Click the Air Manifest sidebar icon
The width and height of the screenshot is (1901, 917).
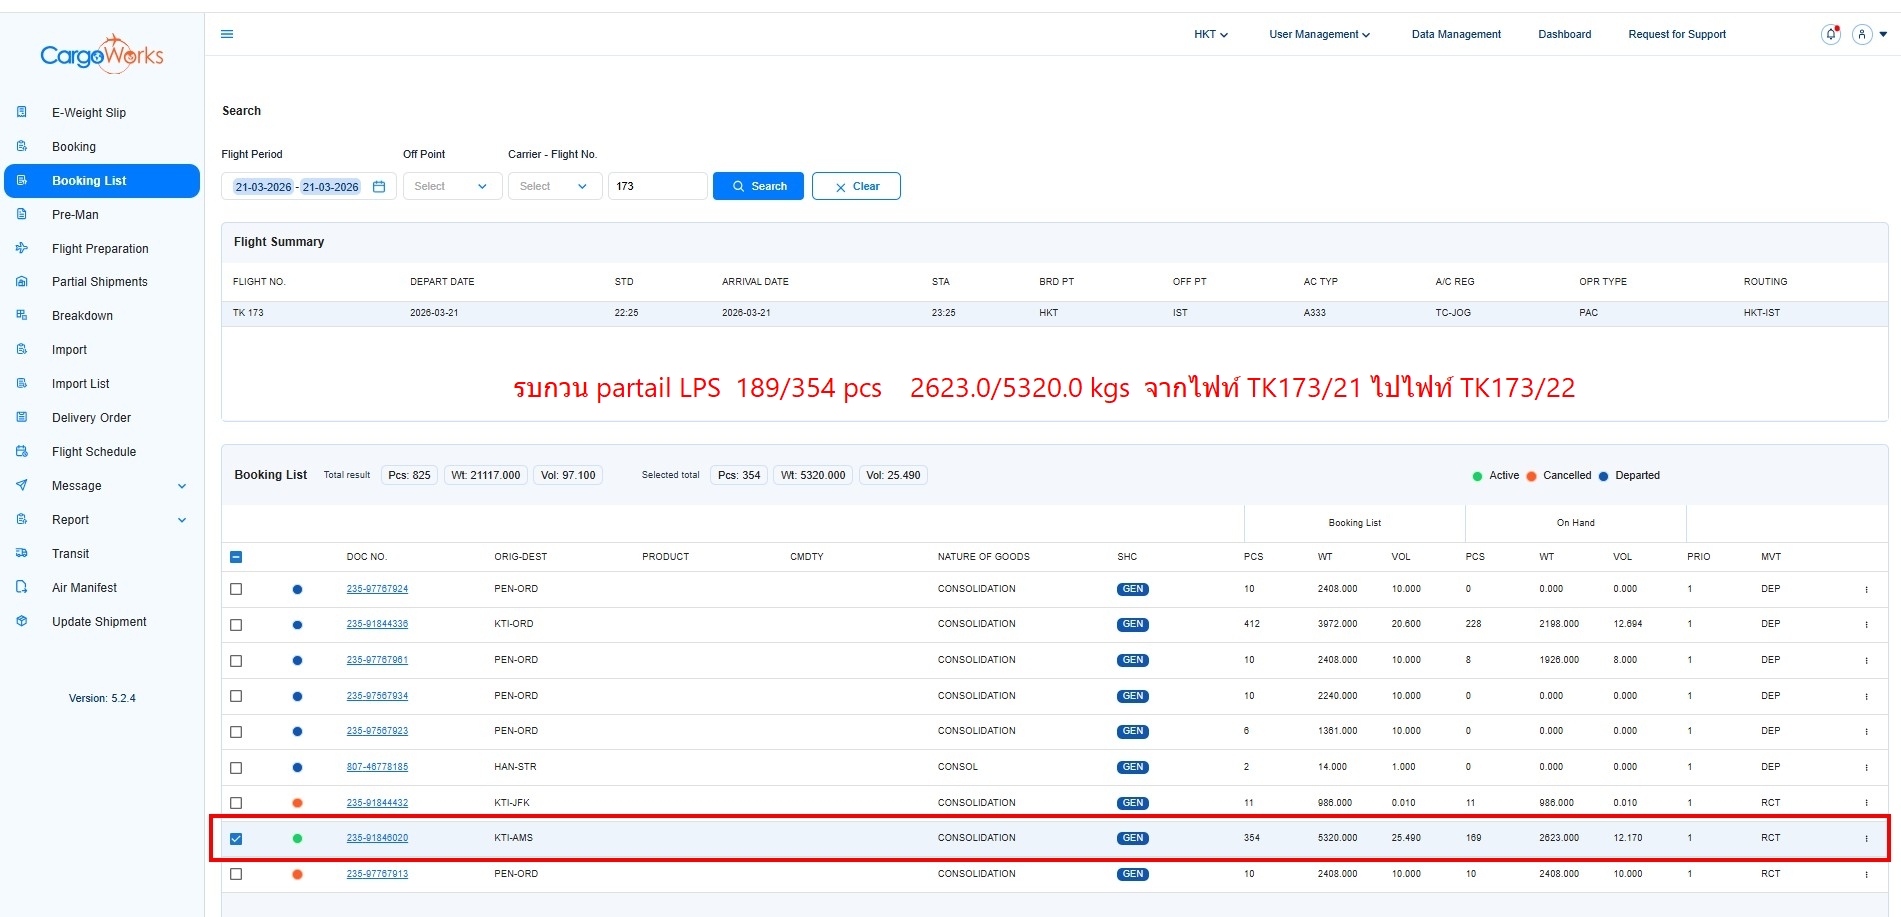[x=22, y=588]
